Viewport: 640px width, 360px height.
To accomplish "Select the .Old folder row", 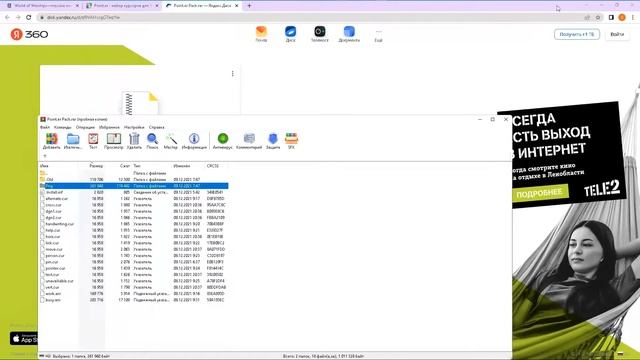I will pos(134,180).
